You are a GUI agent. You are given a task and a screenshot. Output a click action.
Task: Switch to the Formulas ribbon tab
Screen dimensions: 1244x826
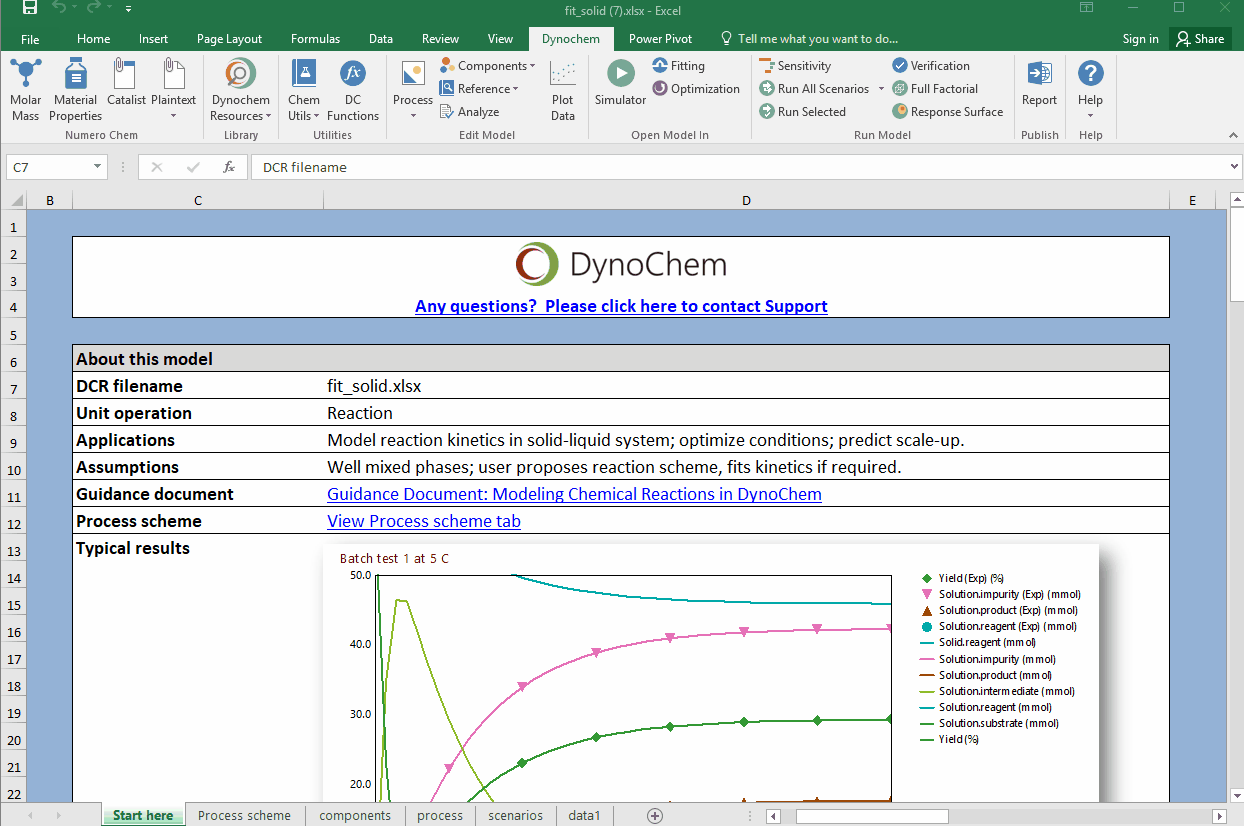tap(315, 39)
